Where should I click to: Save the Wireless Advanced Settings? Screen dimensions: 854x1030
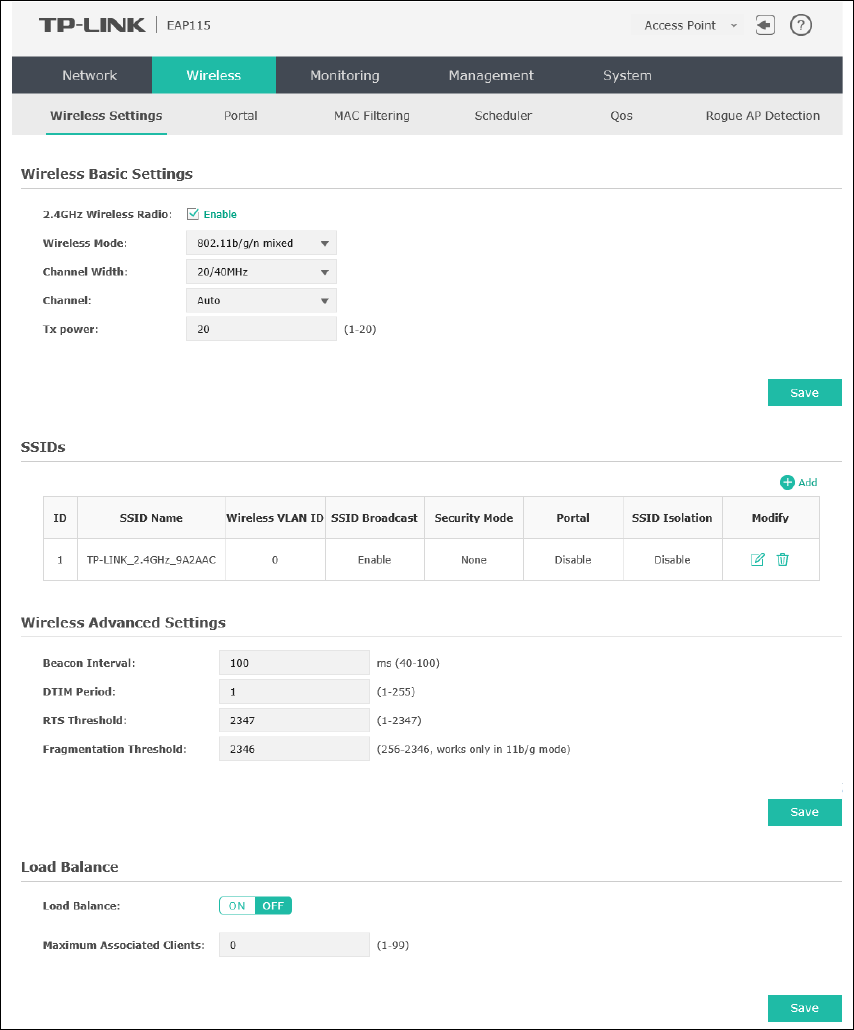[805, 813]
